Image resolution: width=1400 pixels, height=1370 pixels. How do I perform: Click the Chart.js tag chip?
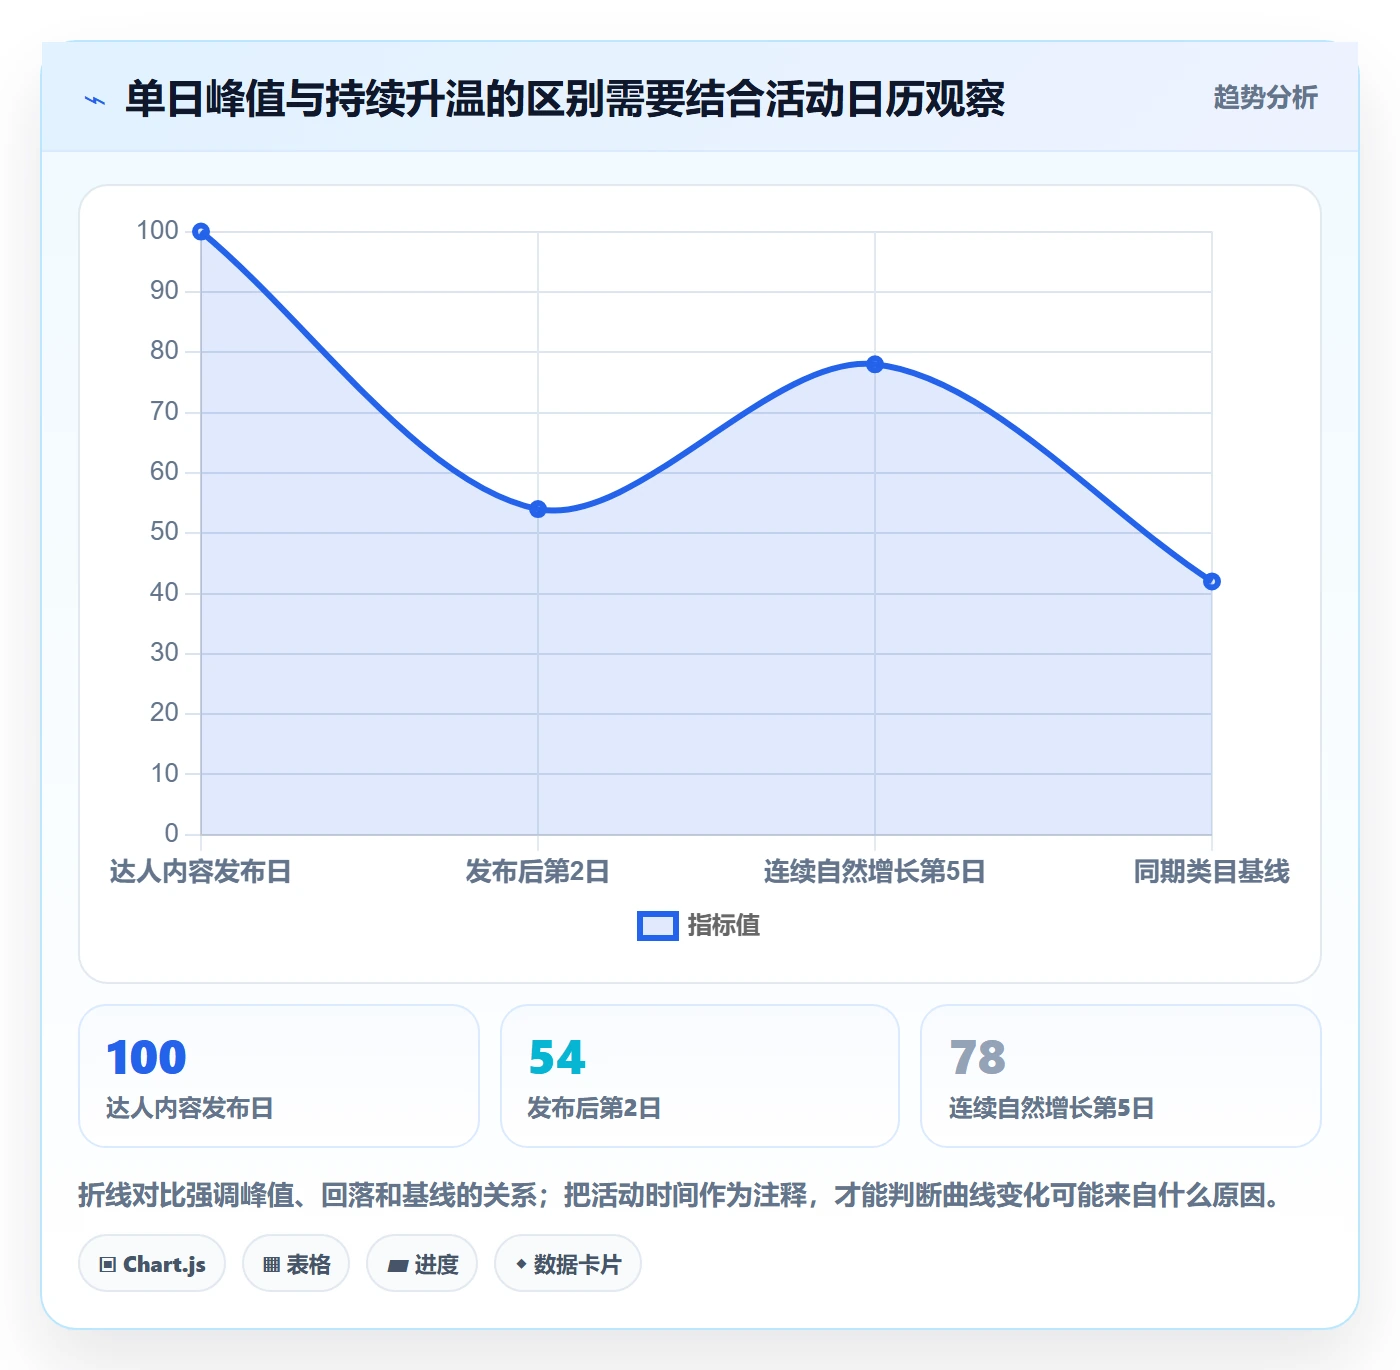pos(152,1264)
